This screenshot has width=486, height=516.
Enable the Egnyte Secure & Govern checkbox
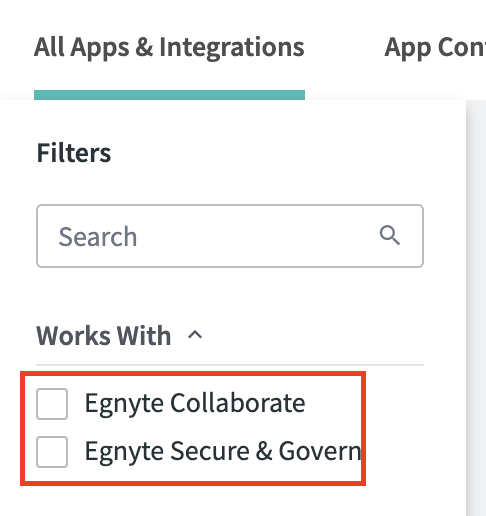52,452
